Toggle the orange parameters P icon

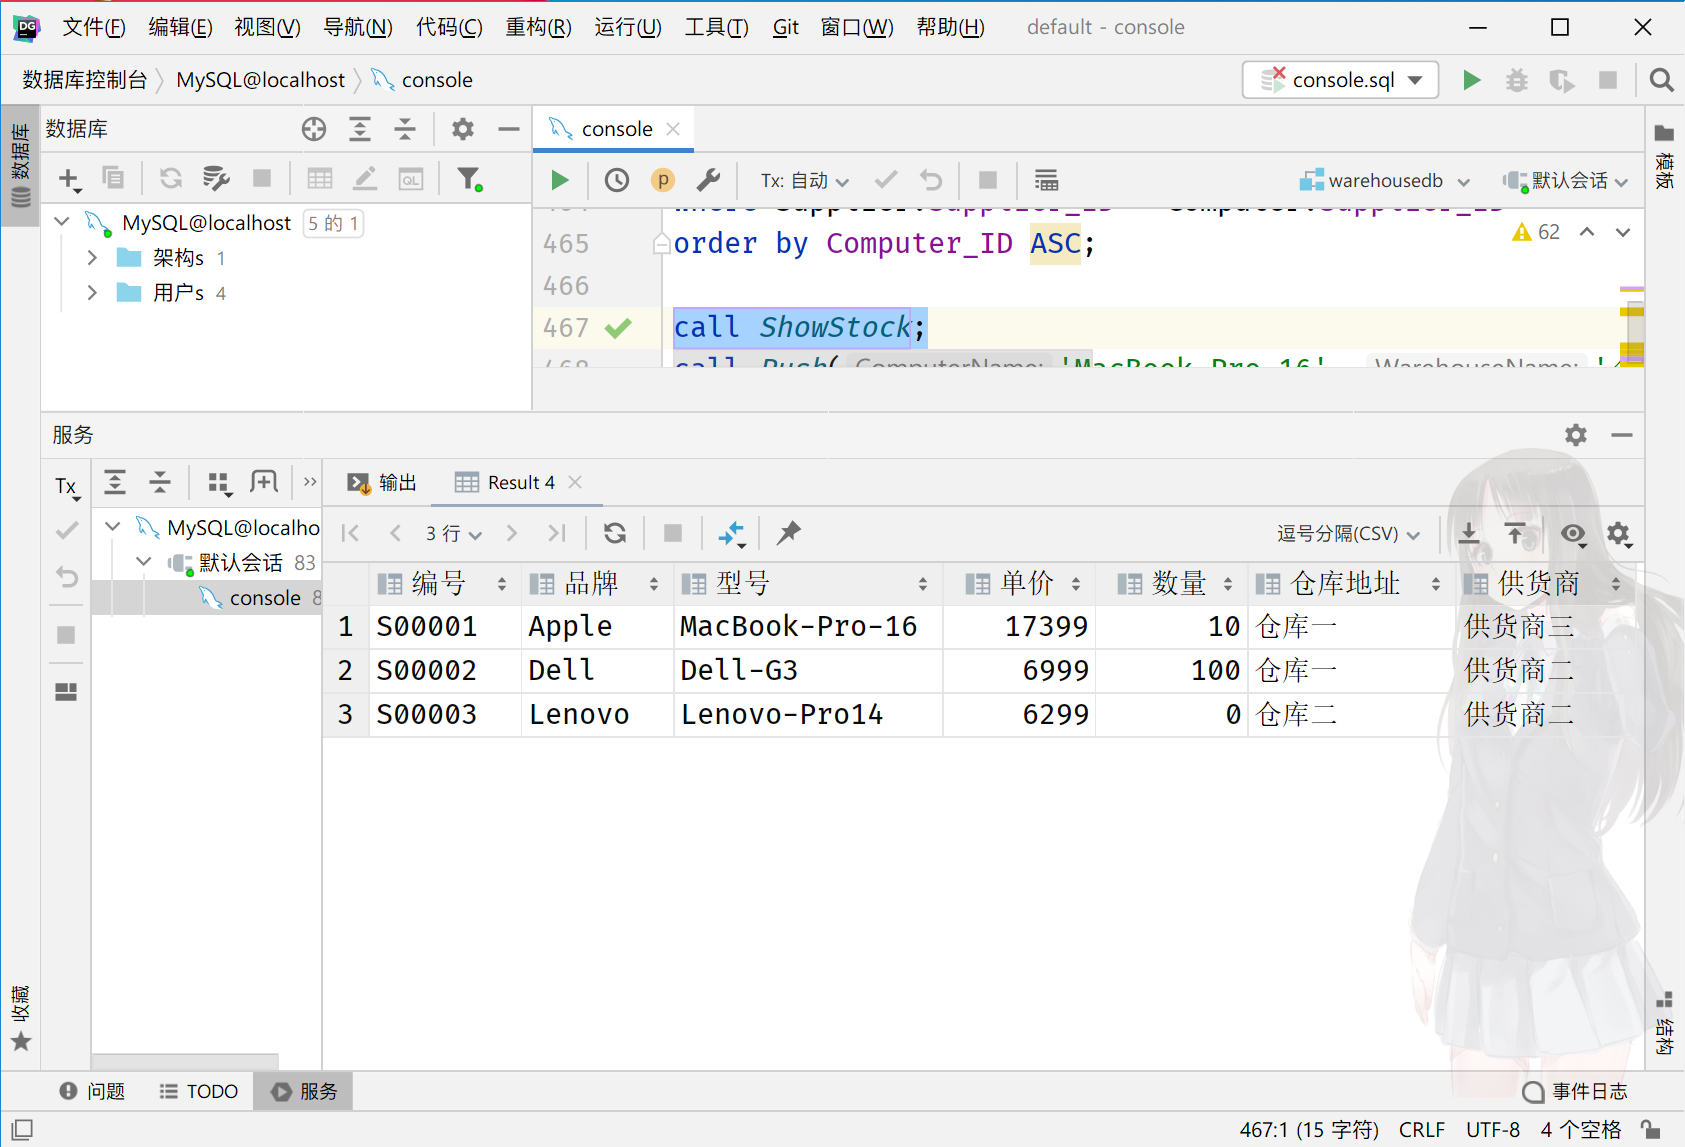(x=662, y=180)
